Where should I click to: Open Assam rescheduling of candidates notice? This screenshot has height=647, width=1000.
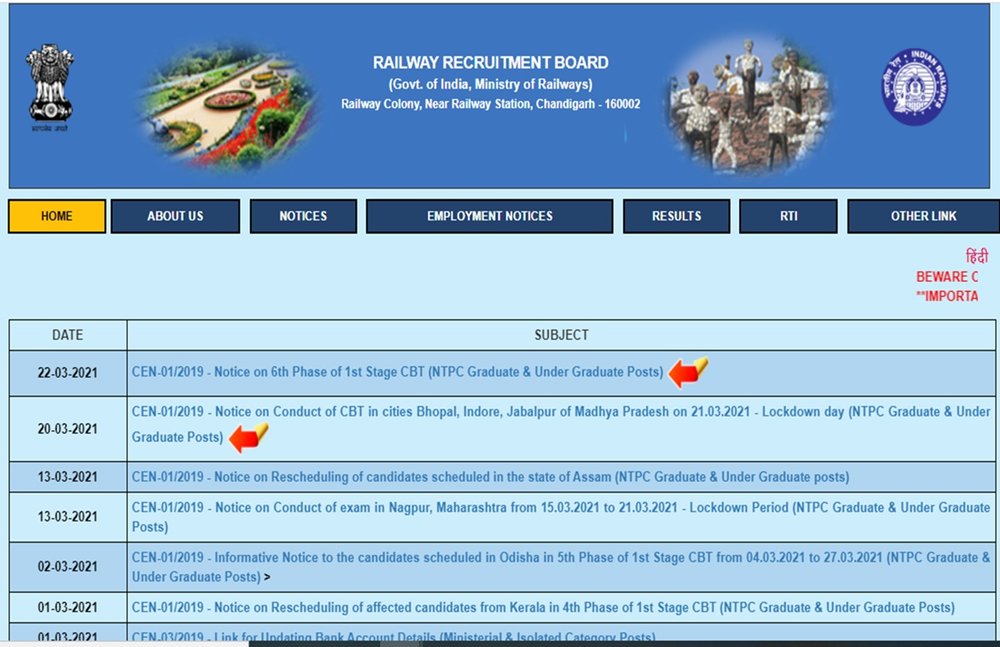(x=490, y=477)
